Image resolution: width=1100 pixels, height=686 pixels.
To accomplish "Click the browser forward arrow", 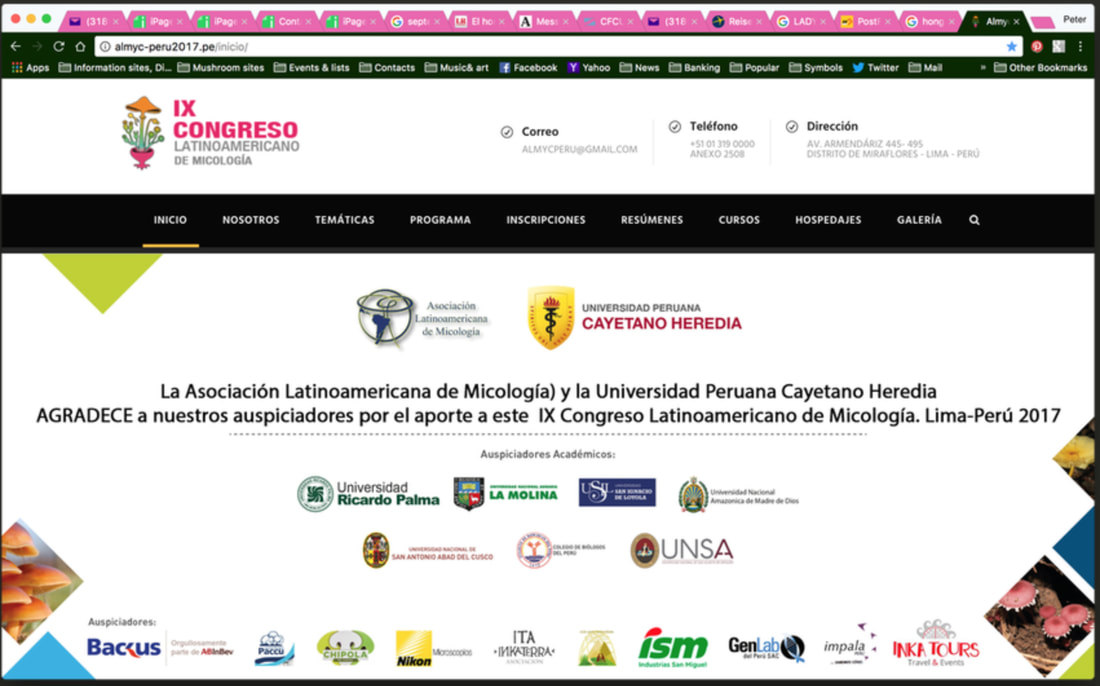I will pyautogui.click(x=37, y=46).
